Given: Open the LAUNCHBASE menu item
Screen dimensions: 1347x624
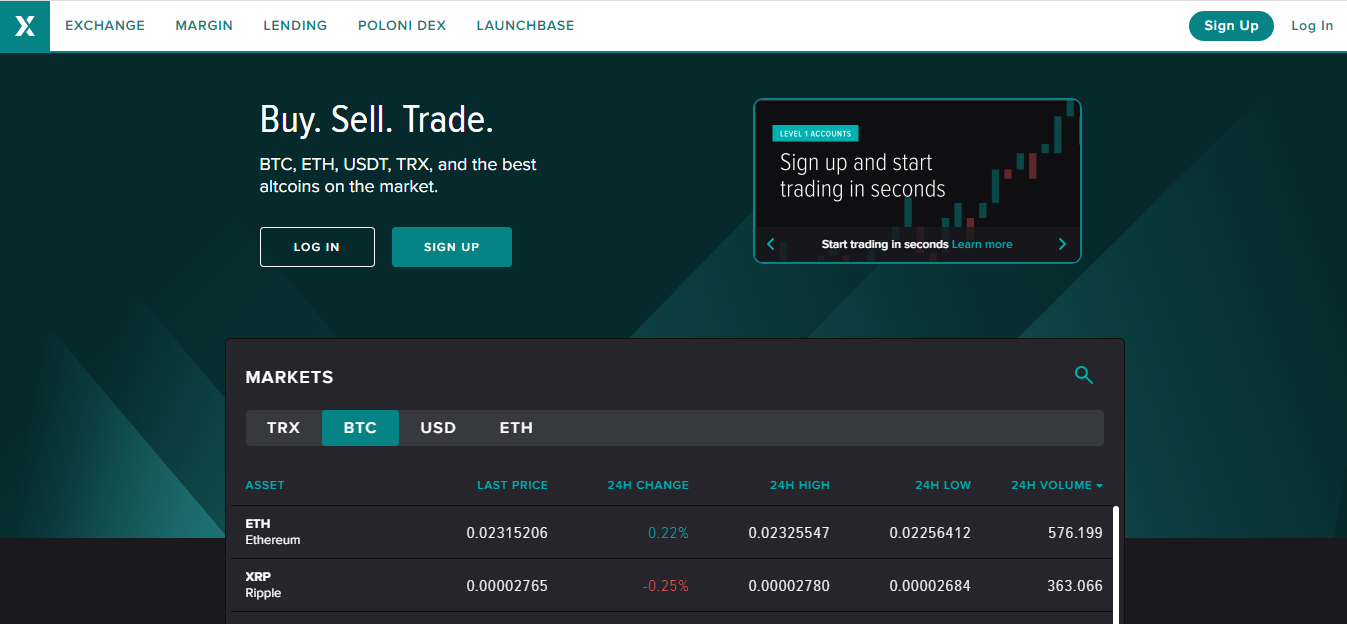Looking at the screenshot, I should 525,26.
